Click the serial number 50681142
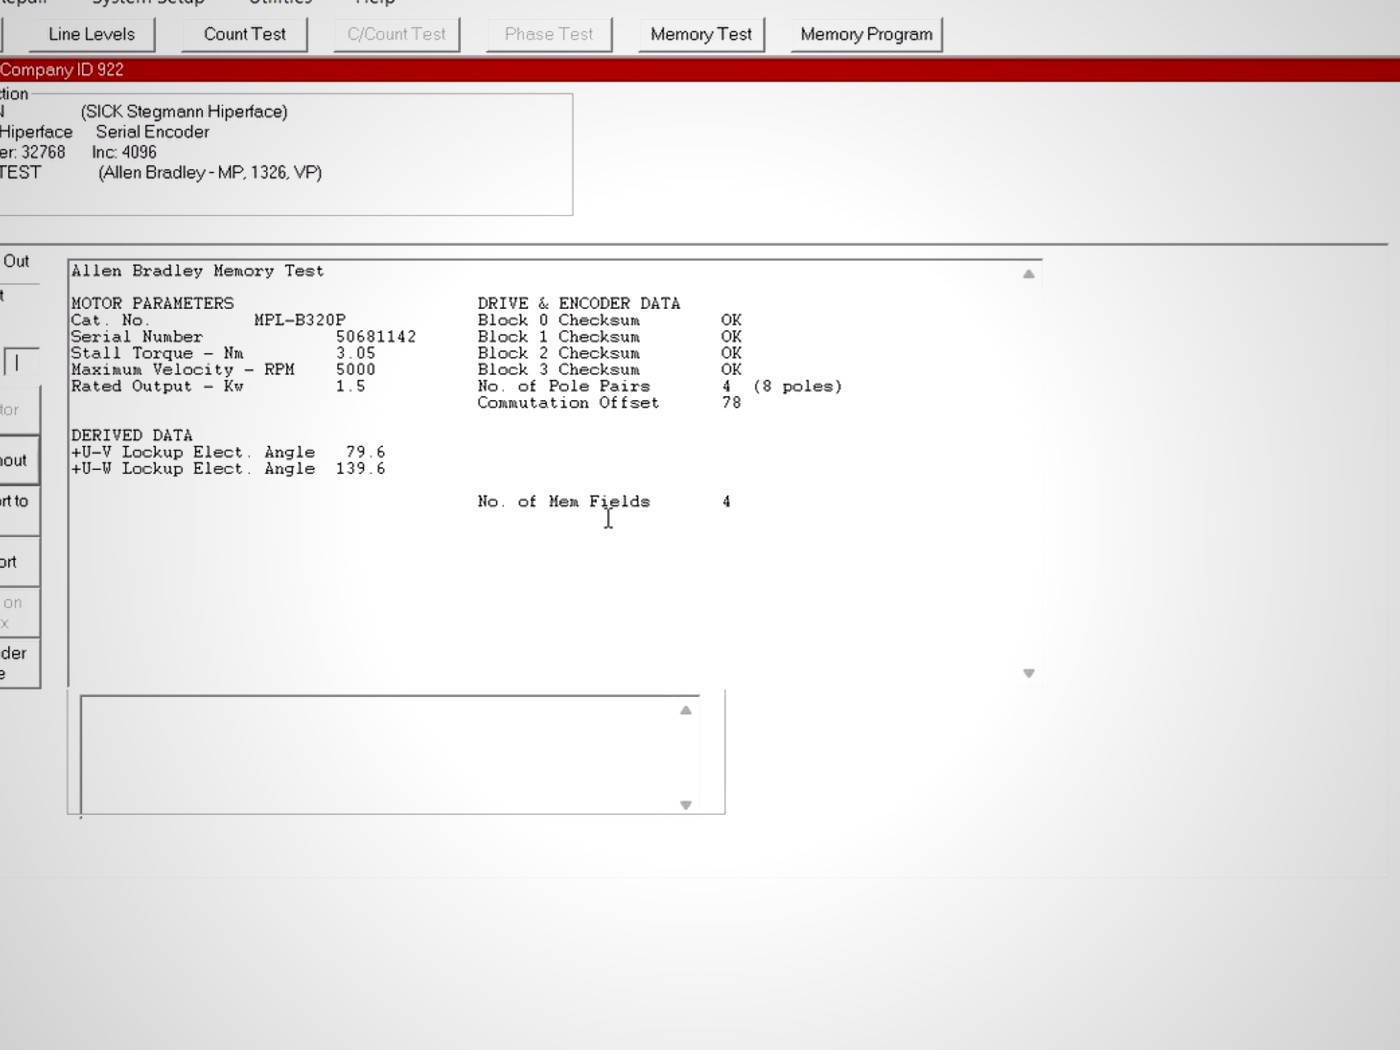Screen dimensions: 1400x1050 376,337
